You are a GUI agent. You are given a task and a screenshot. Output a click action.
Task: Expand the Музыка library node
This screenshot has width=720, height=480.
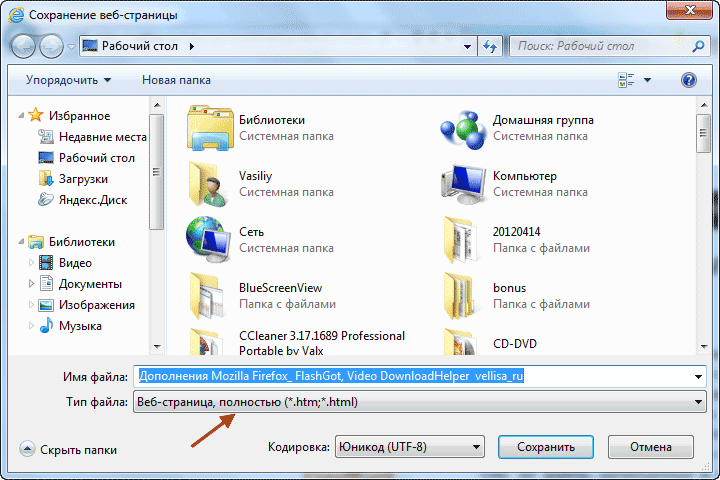point(31,326)
